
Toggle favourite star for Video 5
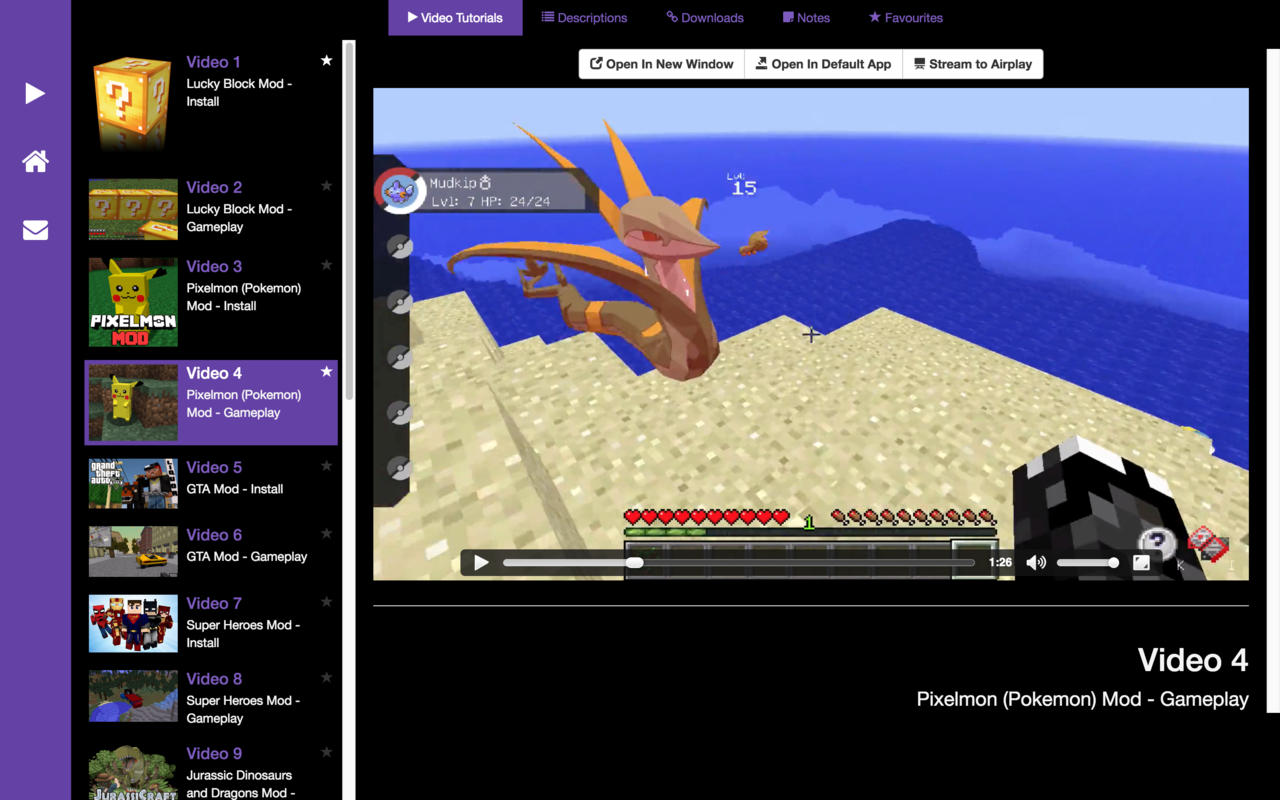326,466
